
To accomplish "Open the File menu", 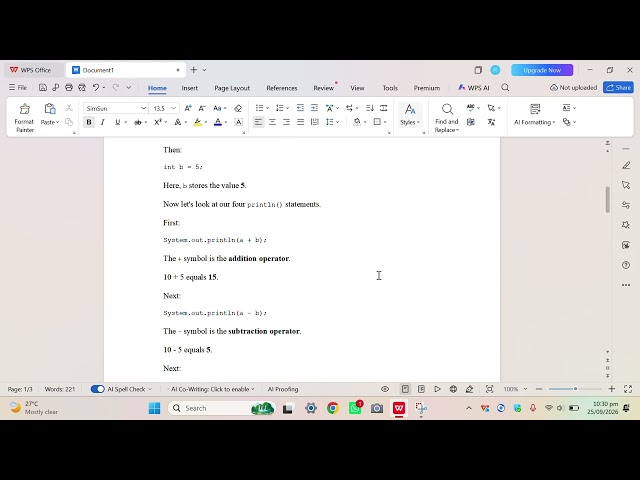I will pos(18,87).
